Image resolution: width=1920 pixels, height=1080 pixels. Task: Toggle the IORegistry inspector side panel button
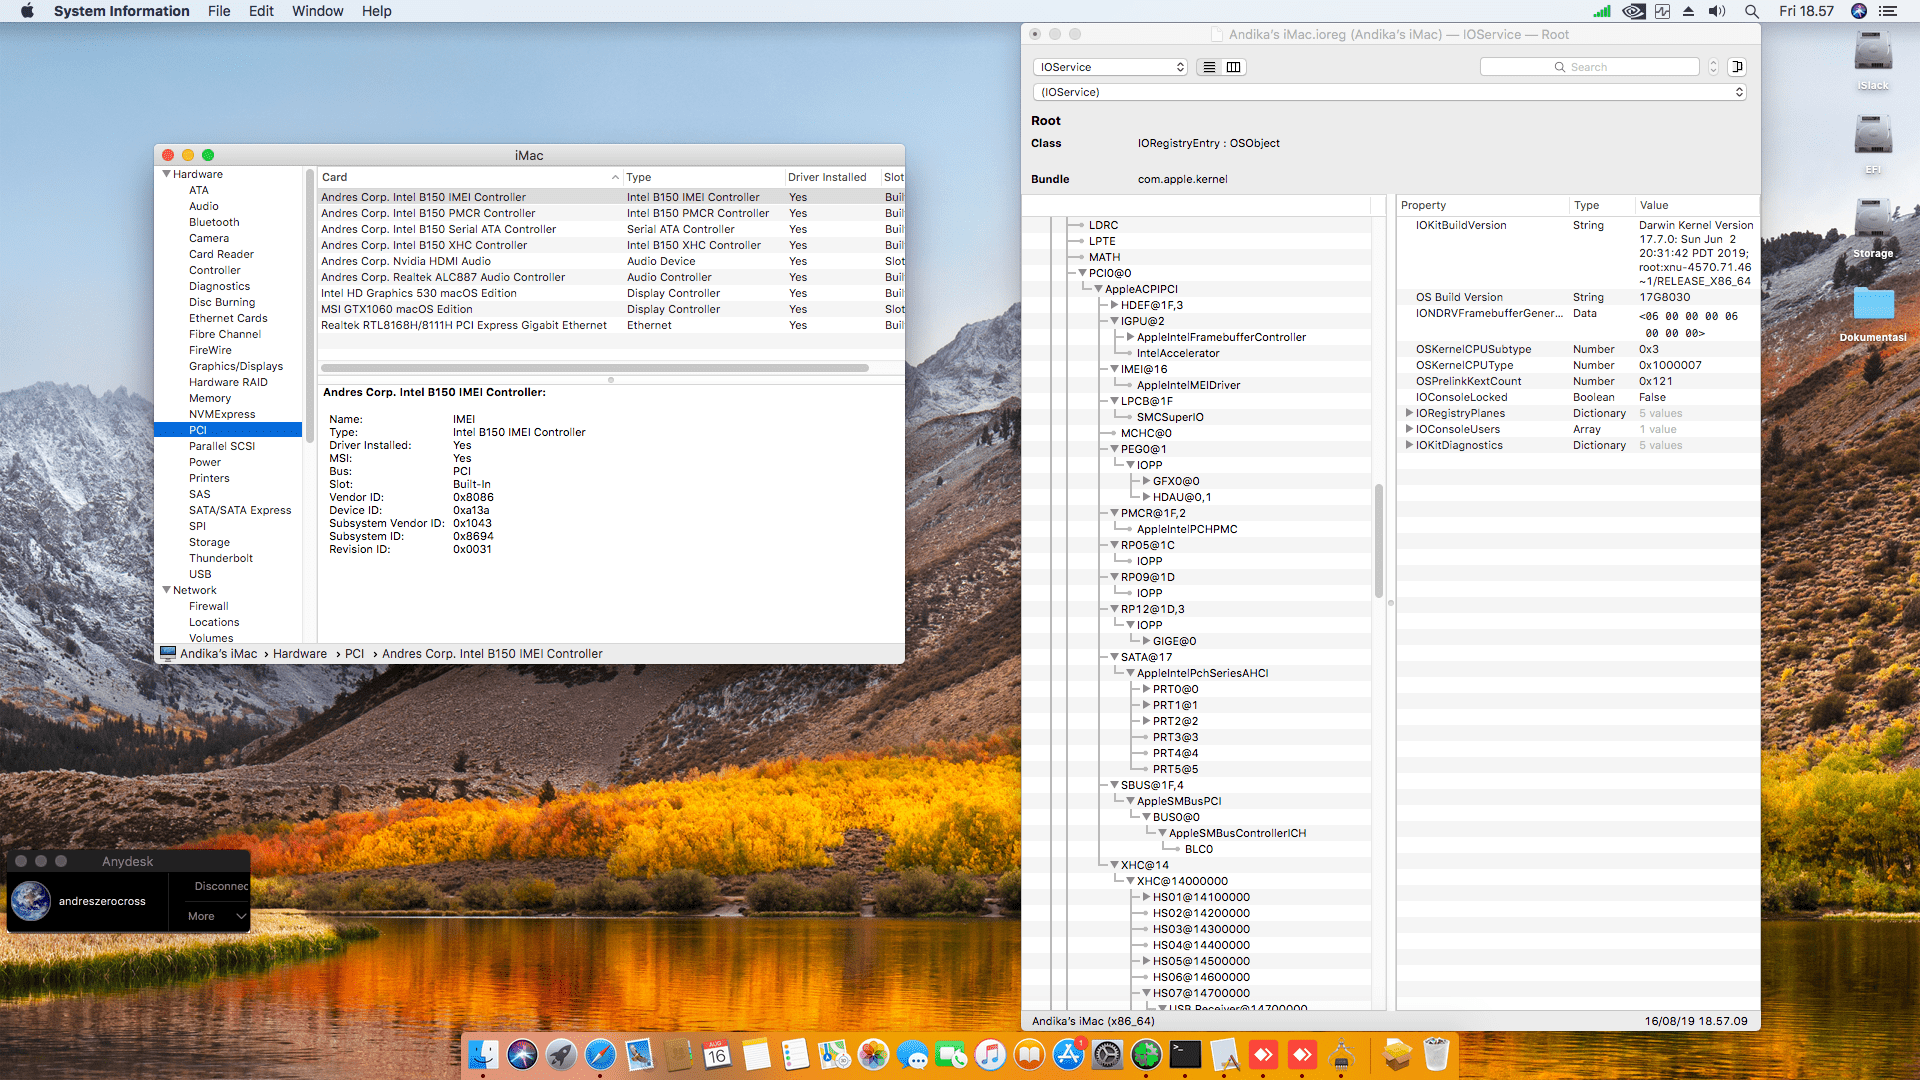click(1737, 67)
